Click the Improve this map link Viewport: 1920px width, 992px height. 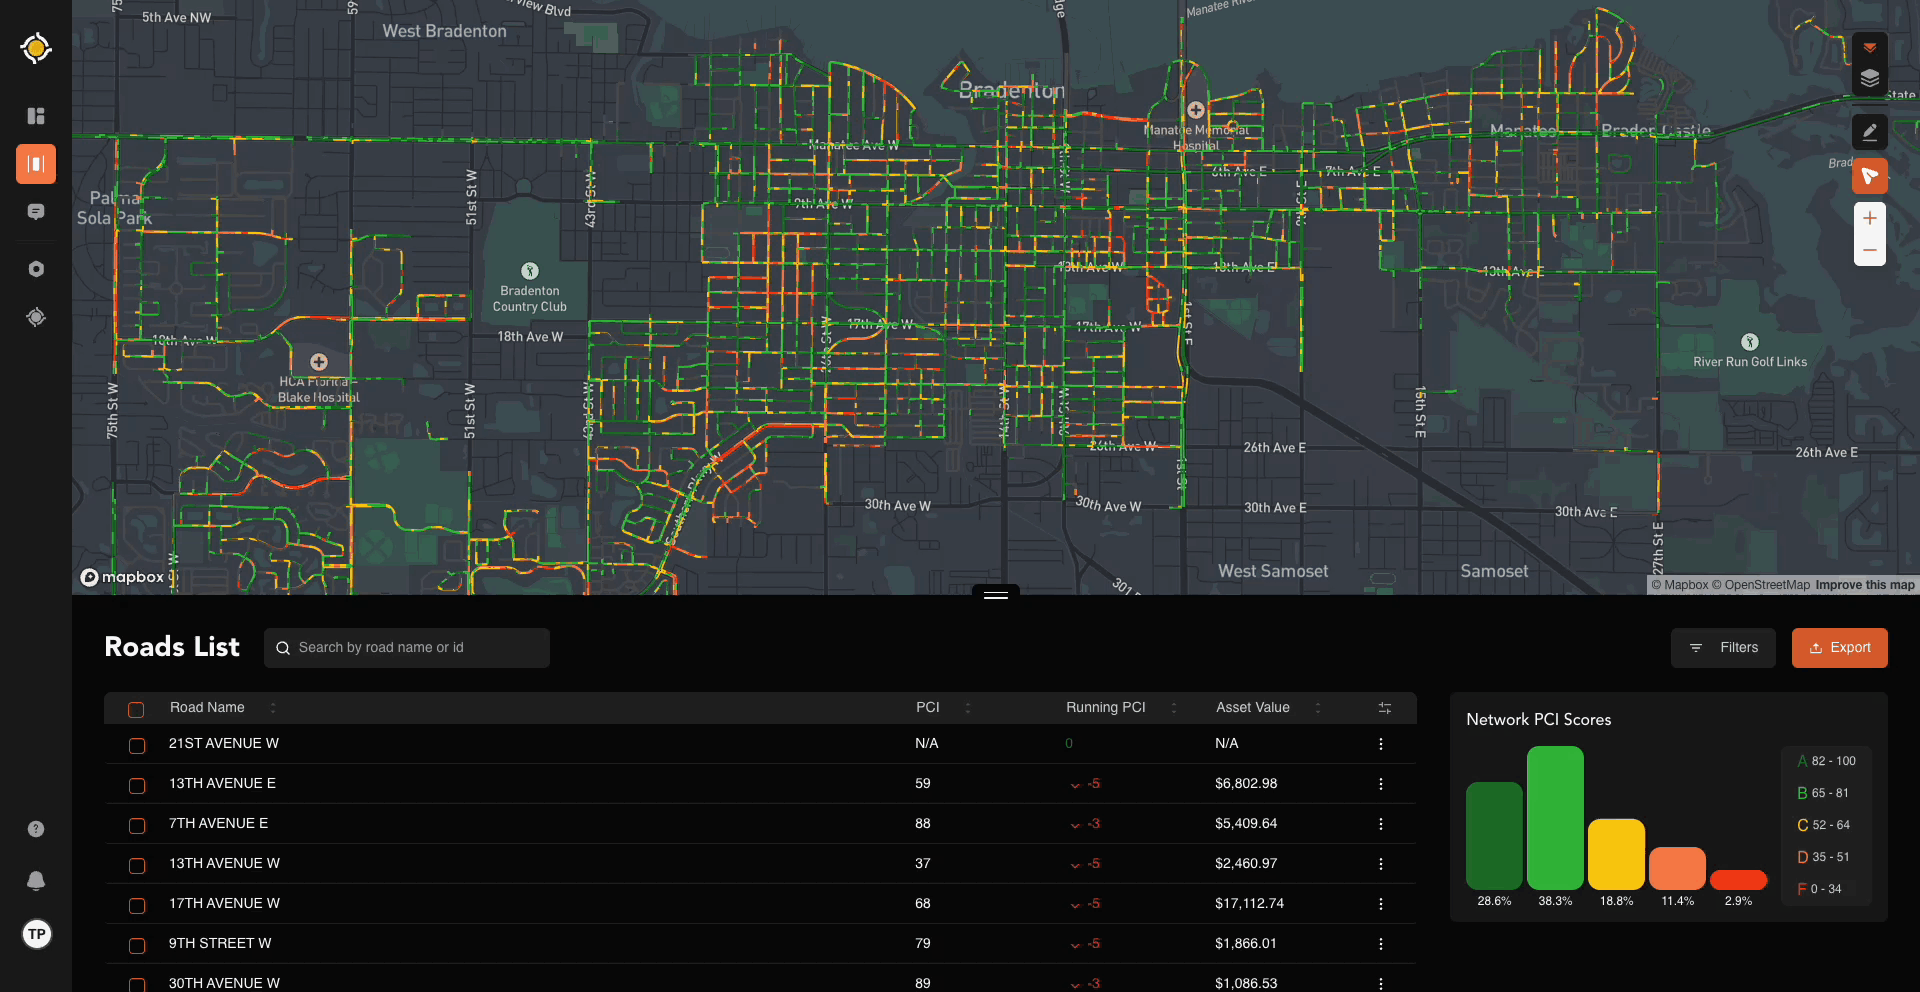1864,585
